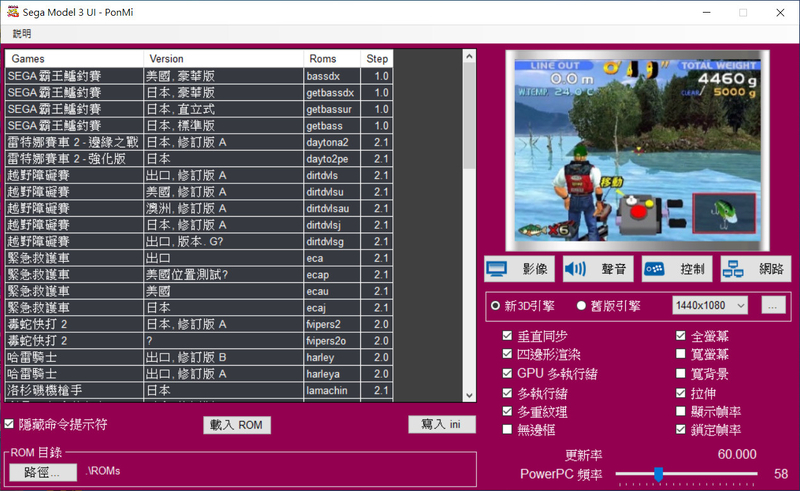The width and height of the screenshot is (800, 491).
Task: Select the bassdx rom row
Action: 199,76
